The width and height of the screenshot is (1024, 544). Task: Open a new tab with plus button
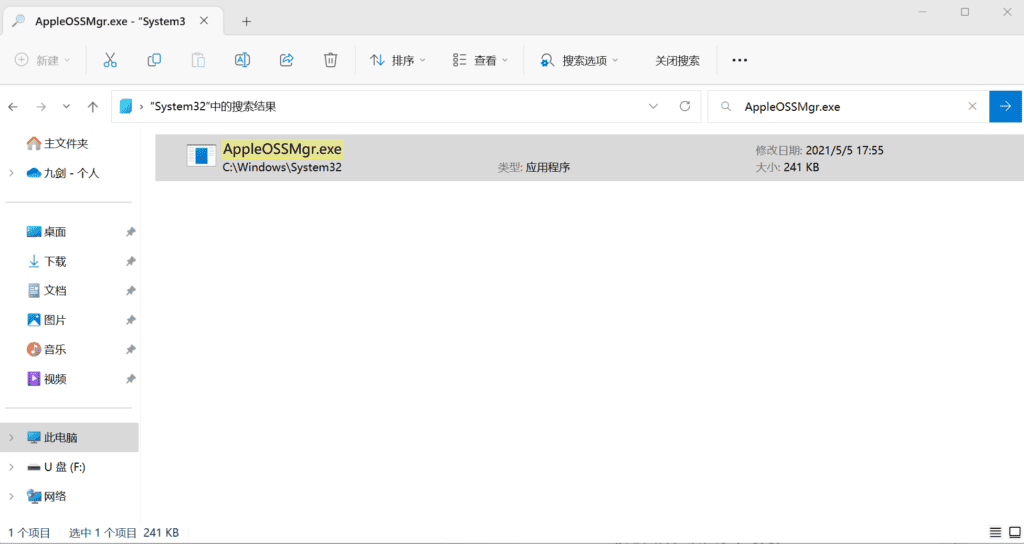tap(246, 21)
